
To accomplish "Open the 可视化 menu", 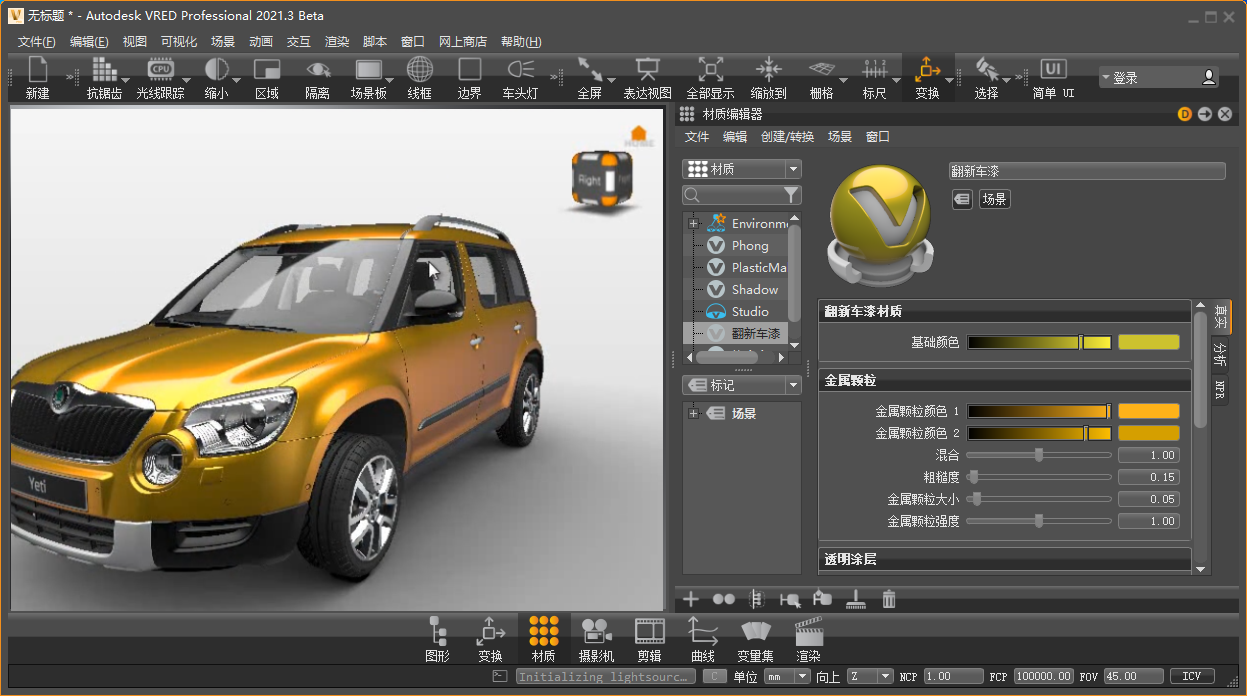I will point(179,41).
